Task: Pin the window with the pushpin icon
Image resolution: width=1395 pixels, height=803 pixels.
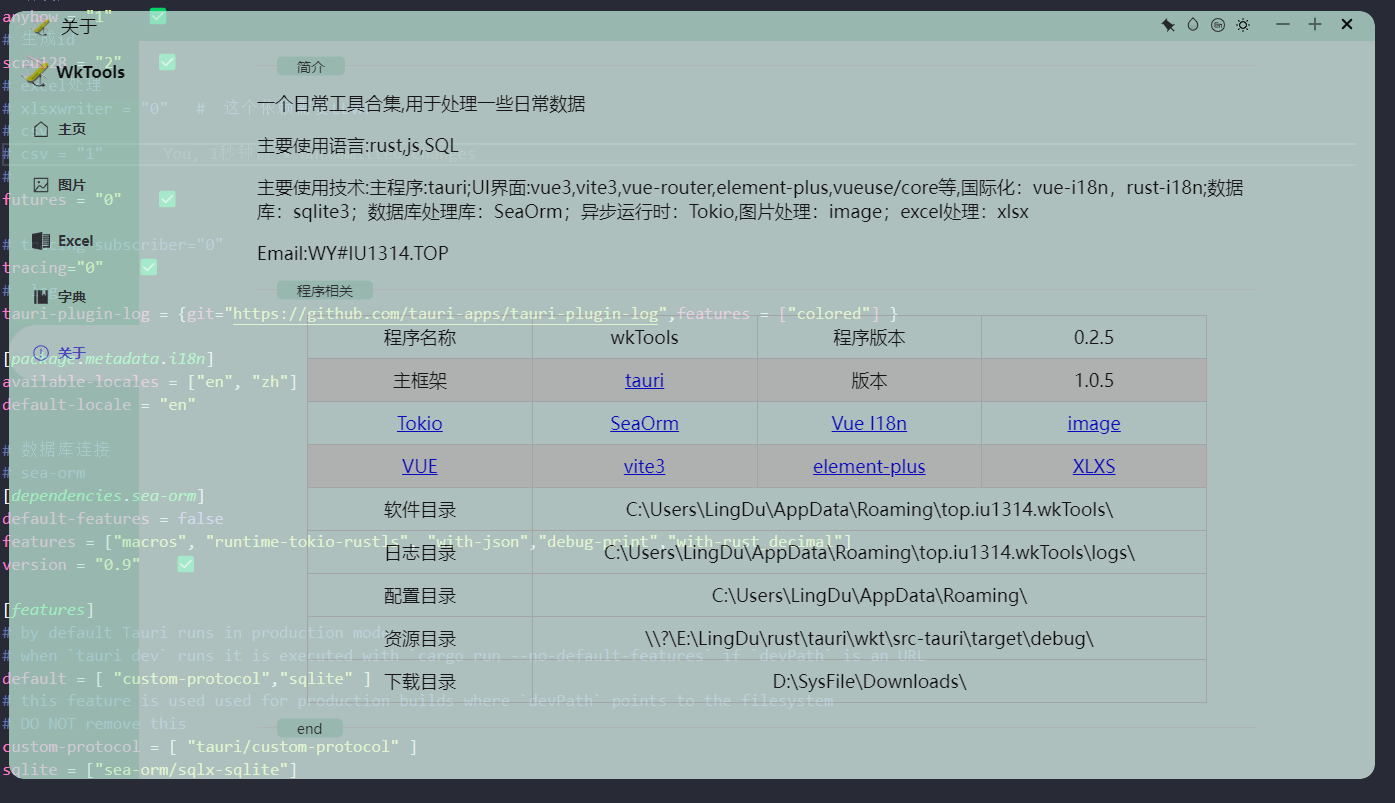Action: coord(1167,25)
